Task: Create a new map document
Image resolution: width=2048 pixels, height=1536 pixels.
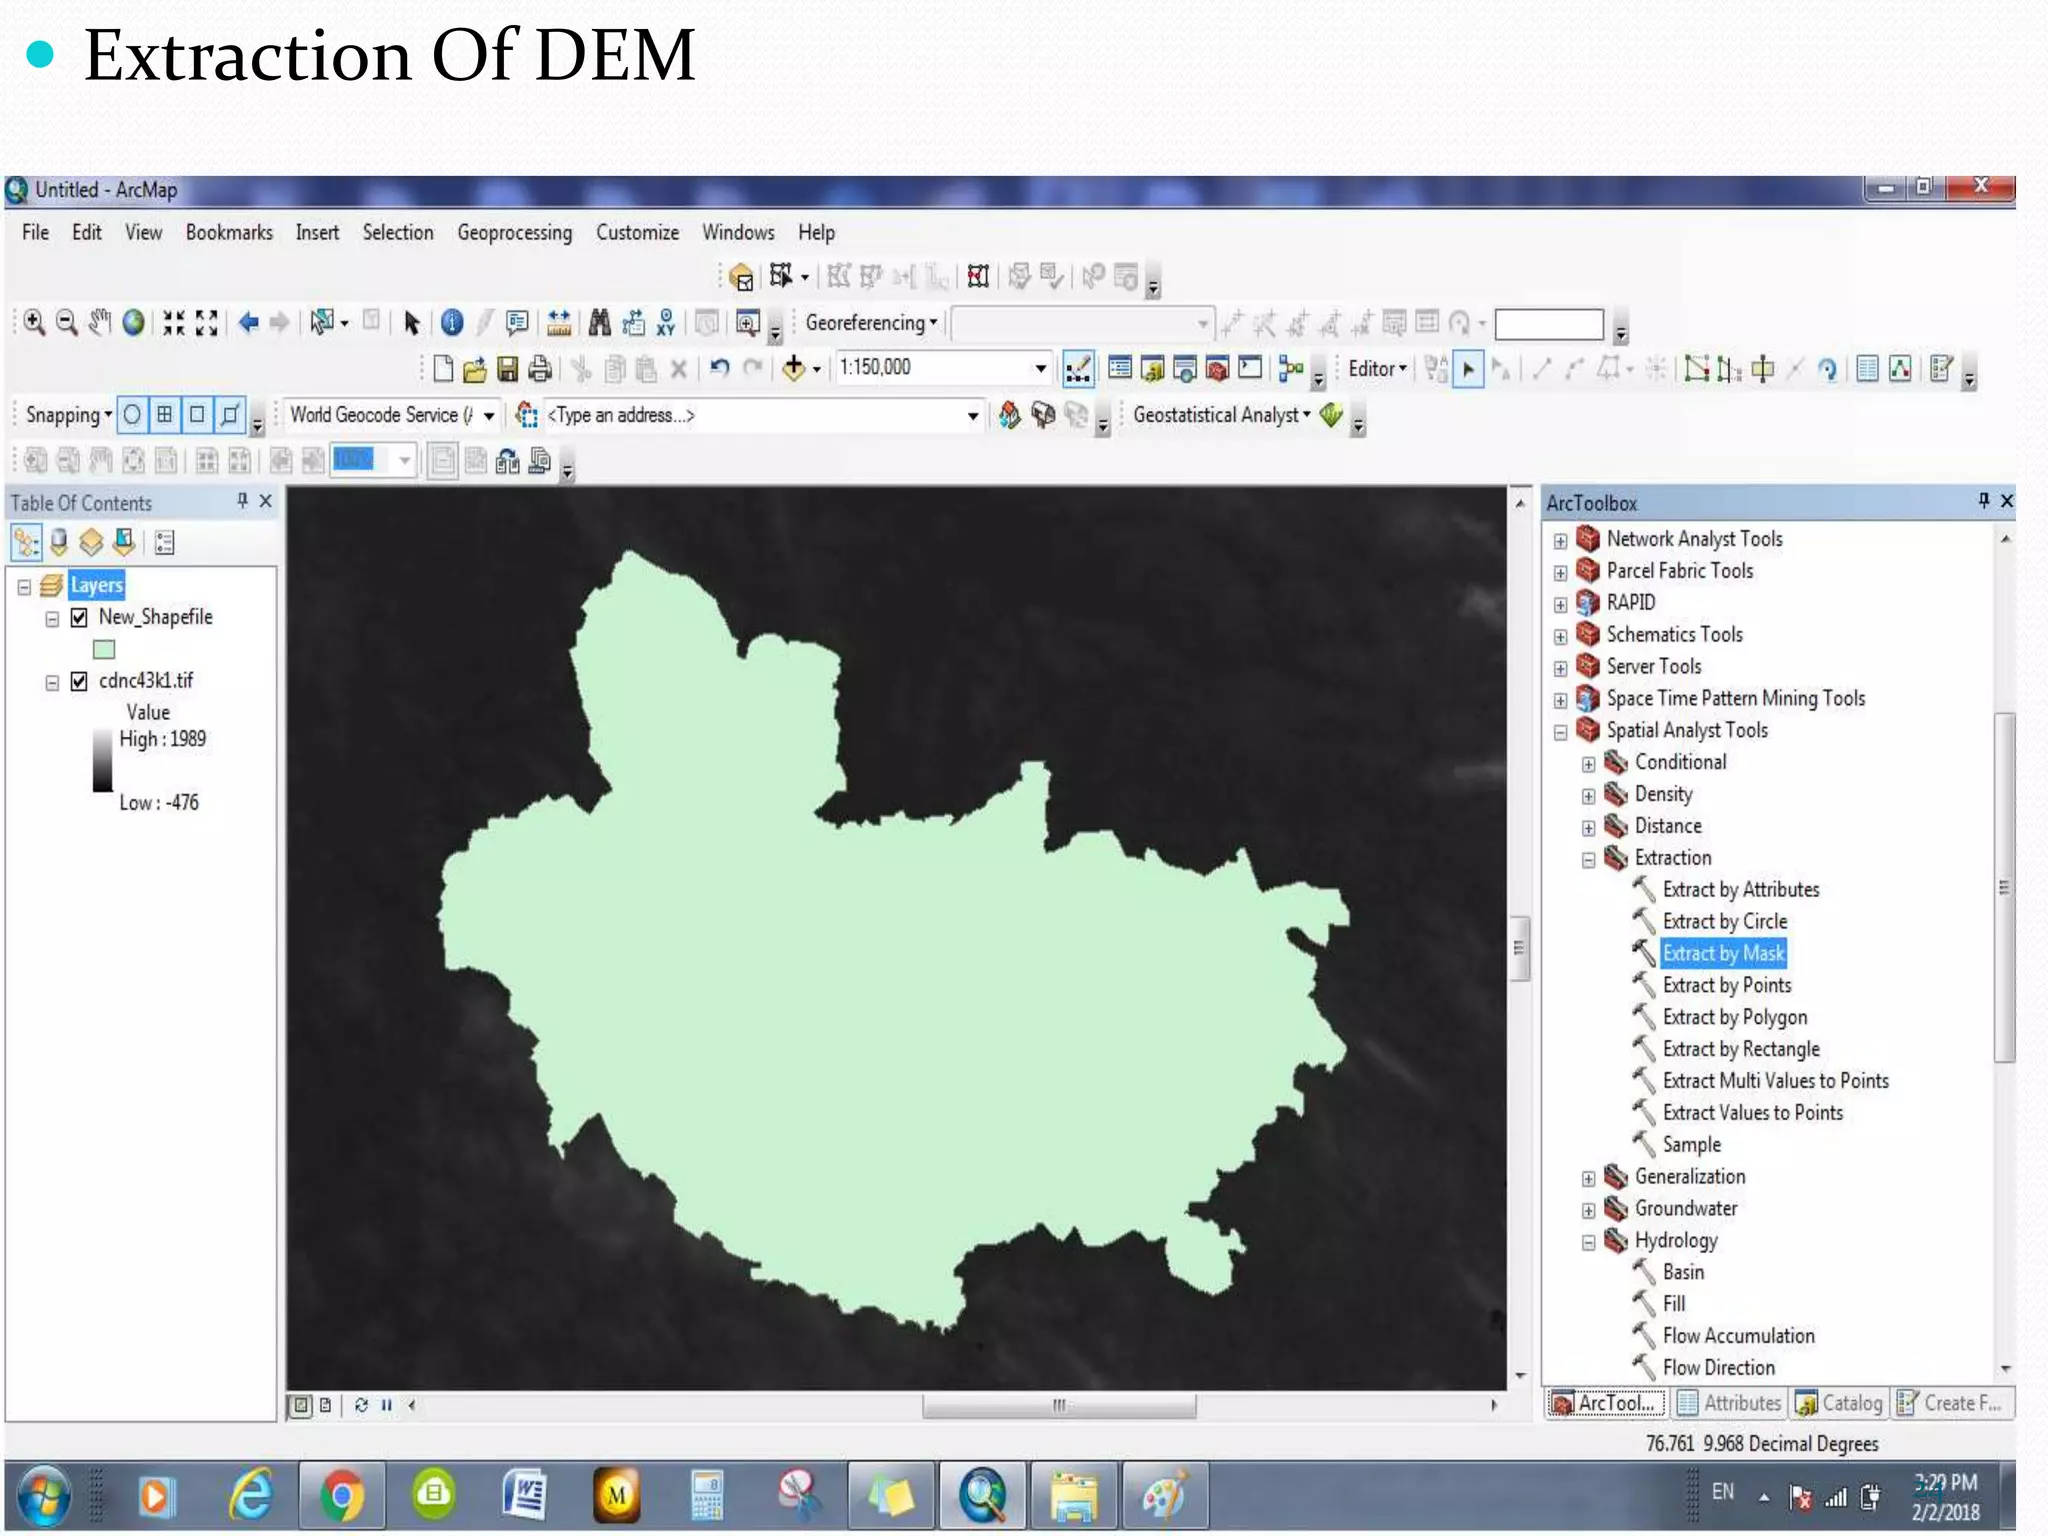Action: [443, 369]
